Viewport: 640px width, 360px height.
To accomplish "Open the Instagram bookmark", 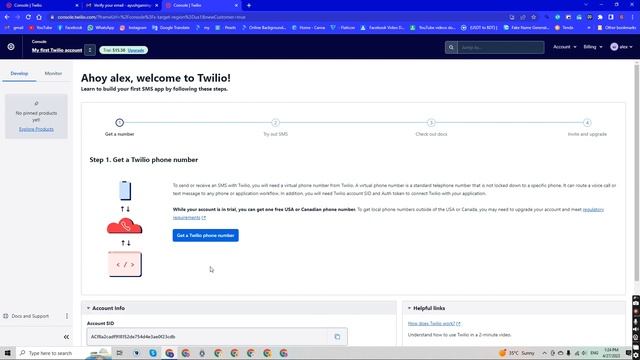I will pyautogui.click(x=133, y=28).
